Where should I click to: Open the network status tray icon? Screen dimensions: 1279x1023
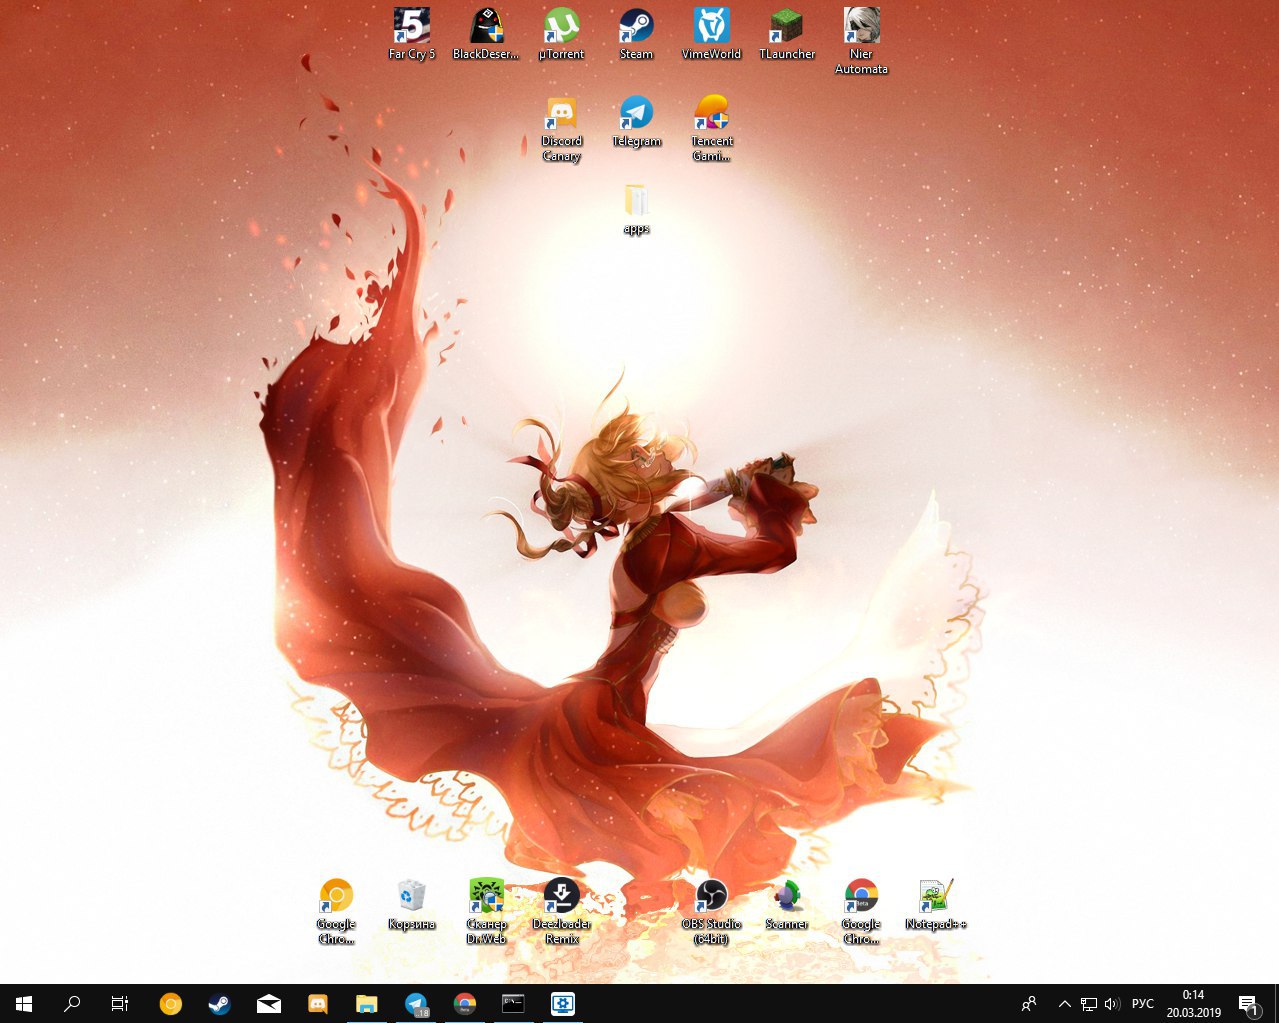pyautogui.click(x=1089, y=1004)
